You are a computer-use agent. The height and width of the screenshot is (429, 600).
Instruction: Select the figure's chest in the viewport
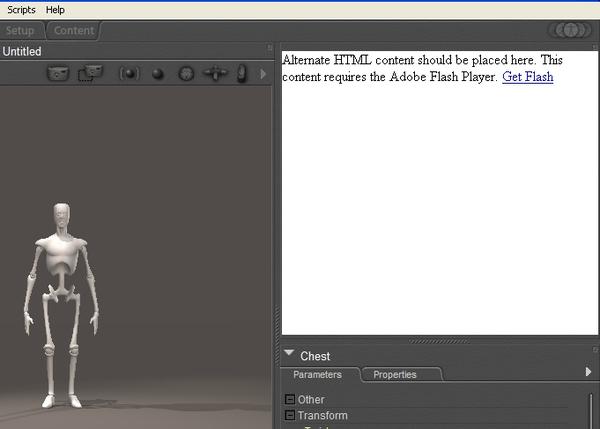tap(61, 254)
